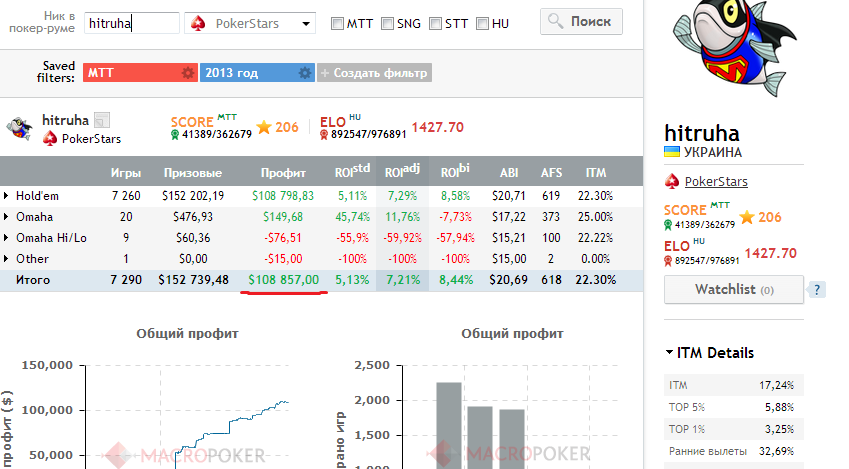Expand the Omaha row
This screenshot has height=469, width=849.
(x=6, y=217)
